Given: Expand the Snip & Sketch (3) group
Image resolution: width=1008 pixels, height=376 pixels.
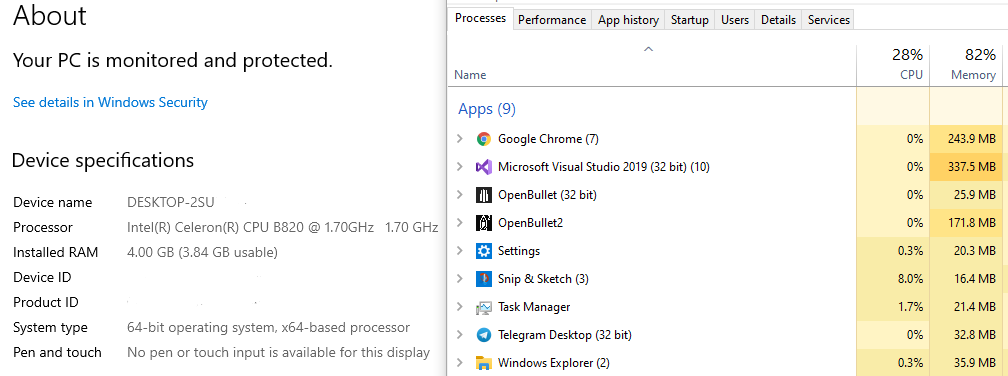Looking at the screenshot, I should [459, 279].
